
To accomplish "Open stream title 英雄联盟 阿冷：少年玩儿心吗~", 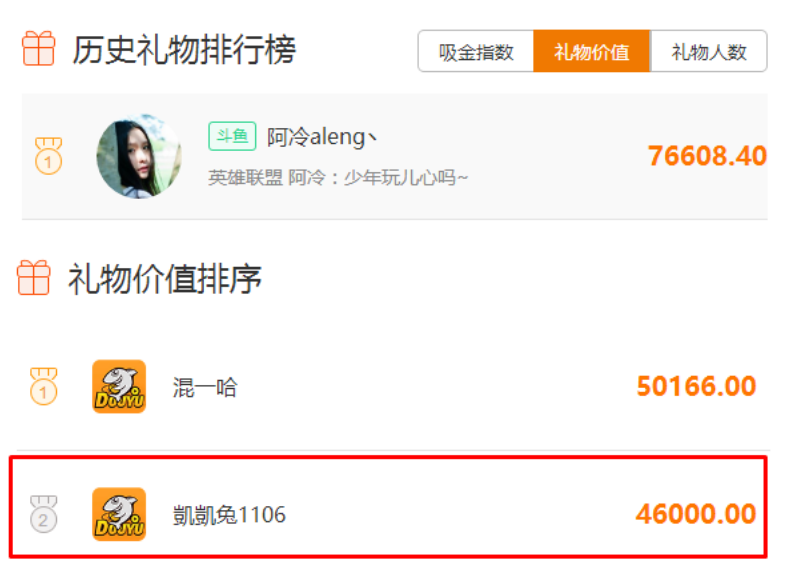I will tap(338, 178).
